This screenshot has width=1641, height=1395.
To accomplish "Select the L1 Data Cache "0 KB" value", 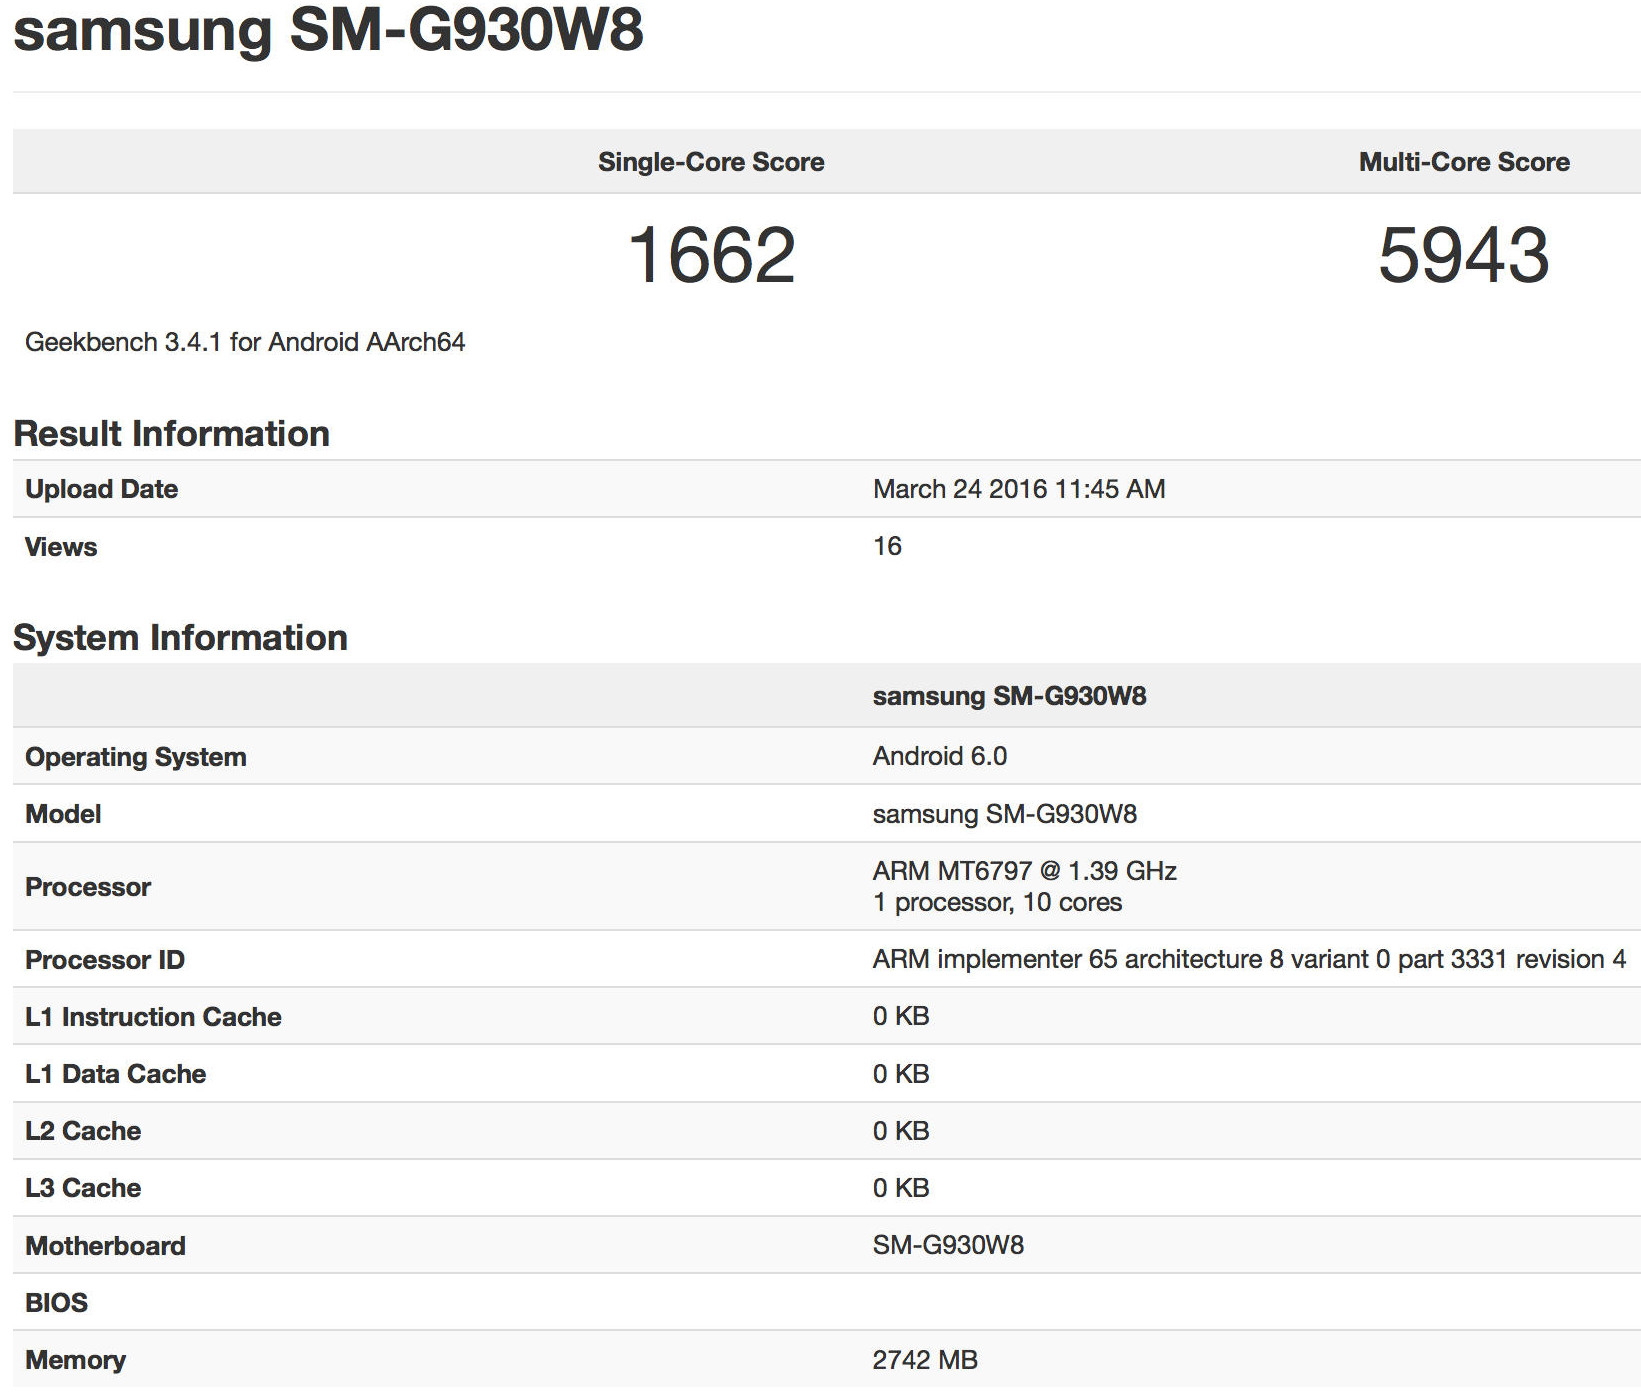I will pos(901,1074).
